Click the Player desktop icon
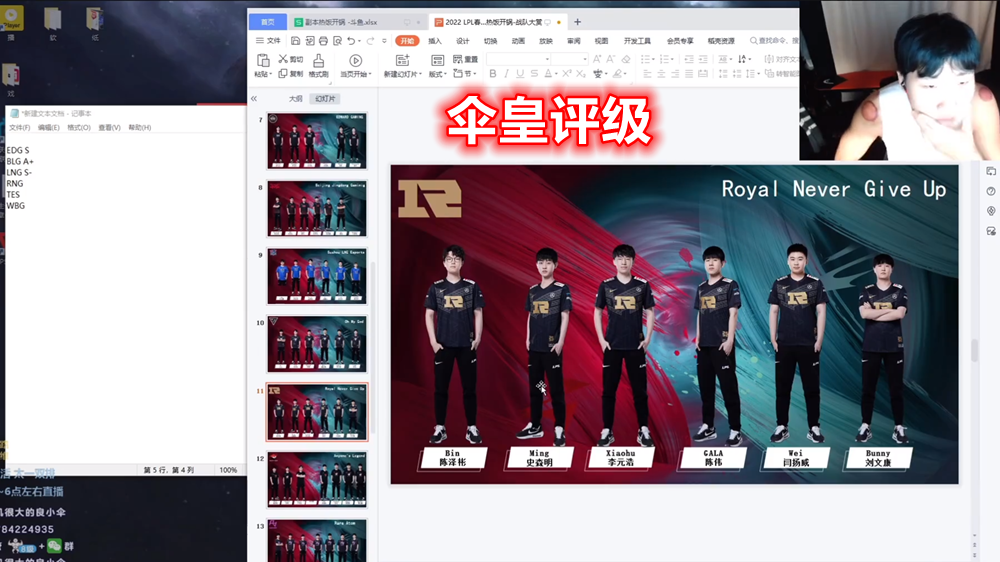The image size is (1000, 562). click(11, 18)
